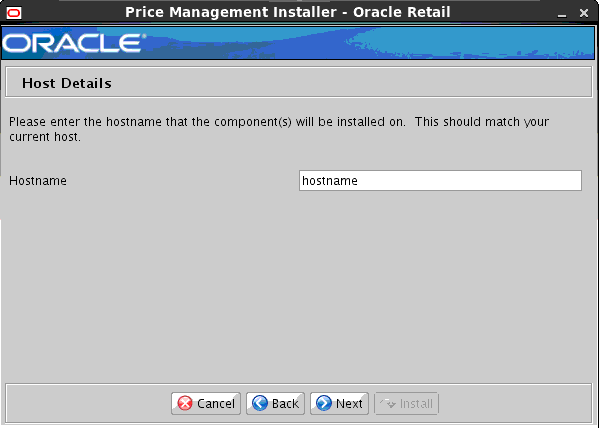Select the Host Details heading text

tap(67, 83)
